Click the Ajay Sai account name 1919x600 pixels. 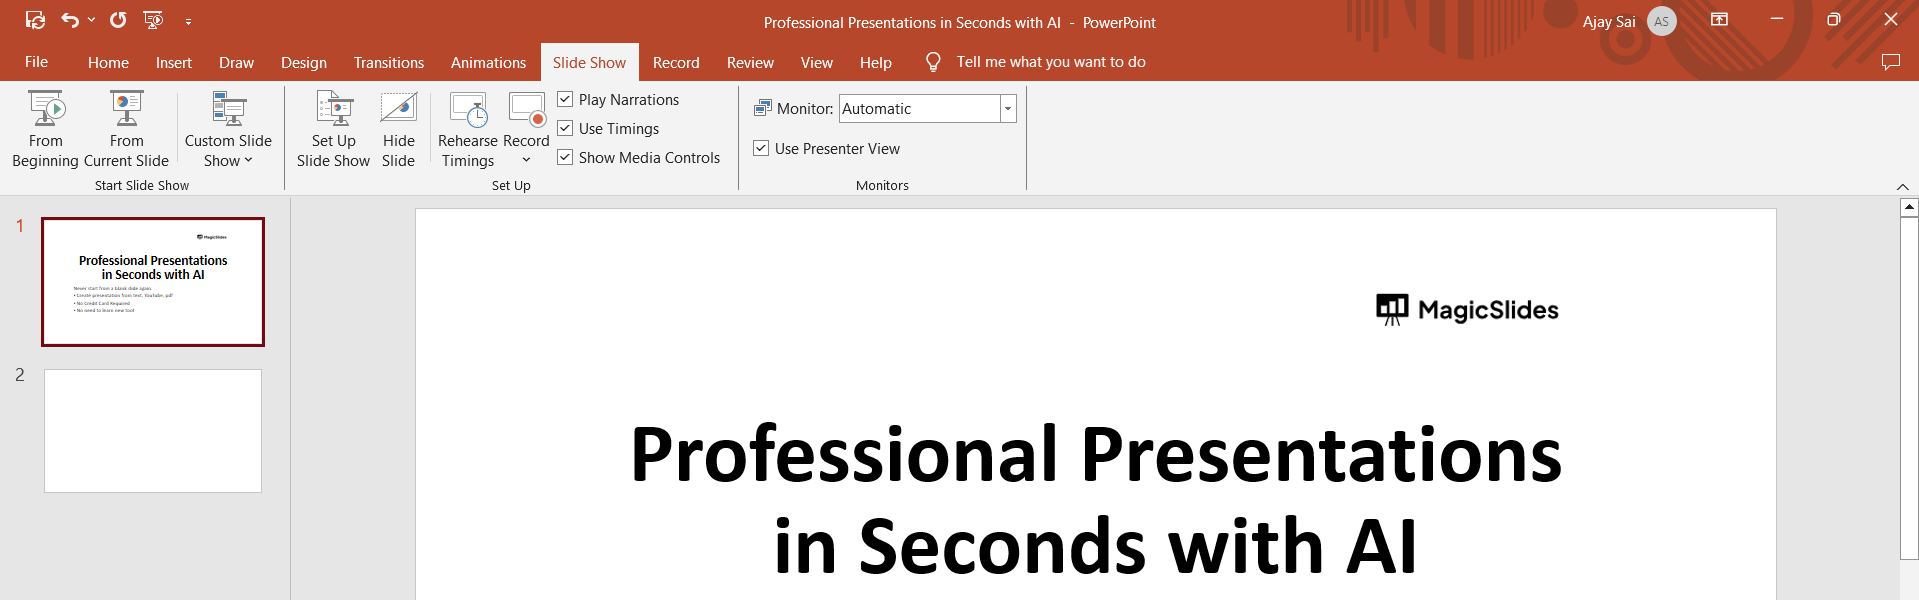click(x=1609, y=21)
